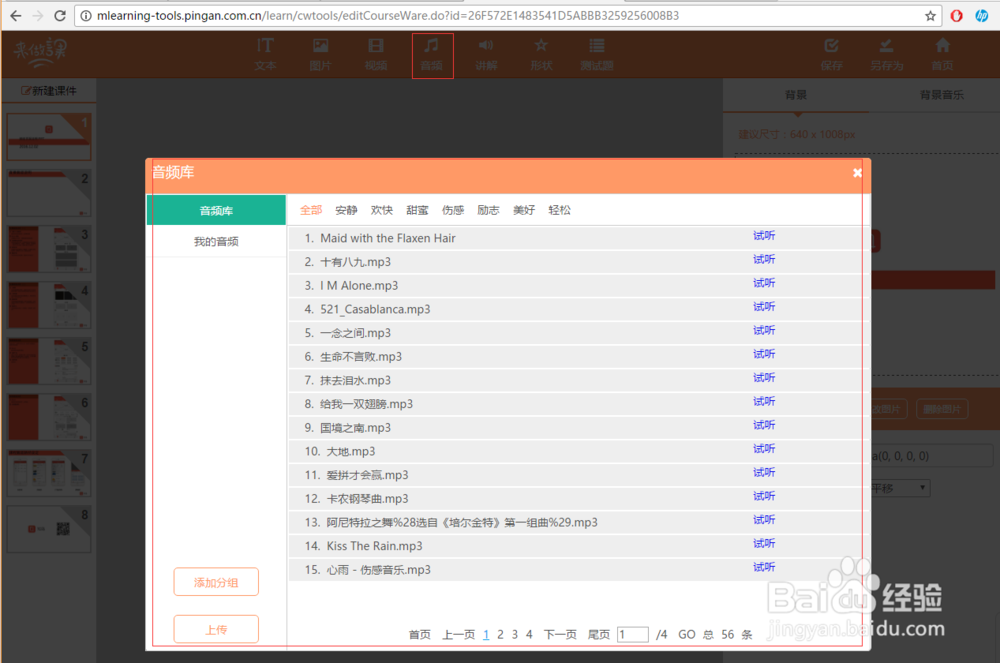Select the 形状 shape tool
The height and width of the screenshot is (663, 1000).
(541, 54)
